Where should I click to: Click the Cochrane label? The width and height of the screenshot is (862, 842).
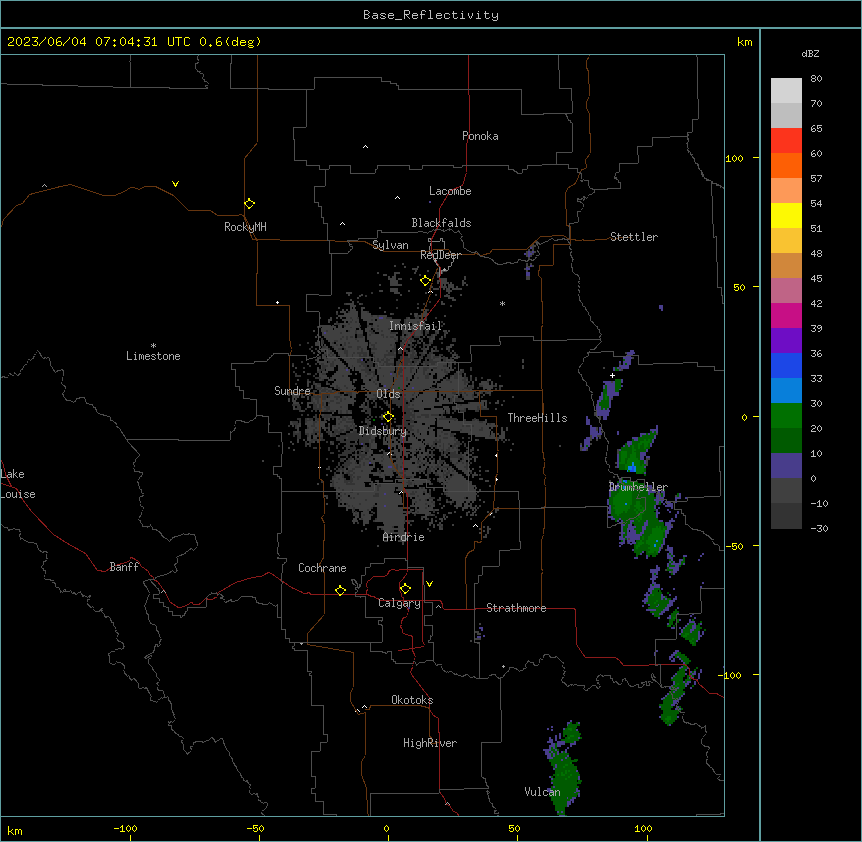[322, 568]
